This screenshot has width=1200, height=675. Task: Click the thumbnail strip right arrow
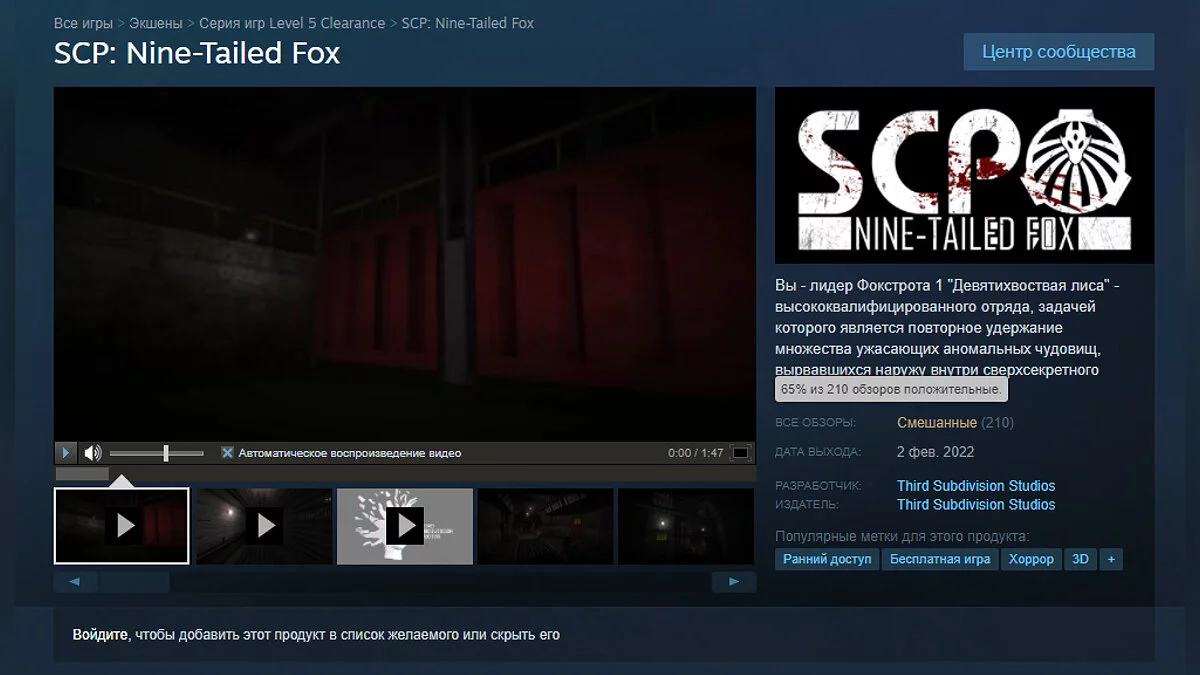coord(734,581)
